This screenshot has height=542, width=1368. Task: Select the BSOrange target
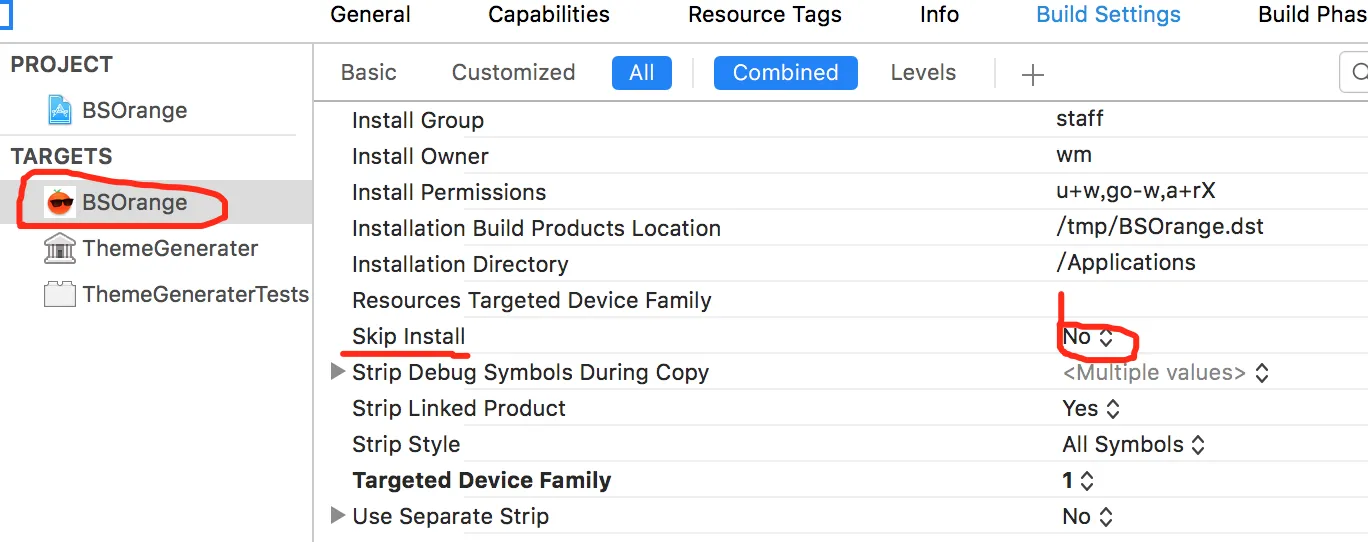coord(135,202)
